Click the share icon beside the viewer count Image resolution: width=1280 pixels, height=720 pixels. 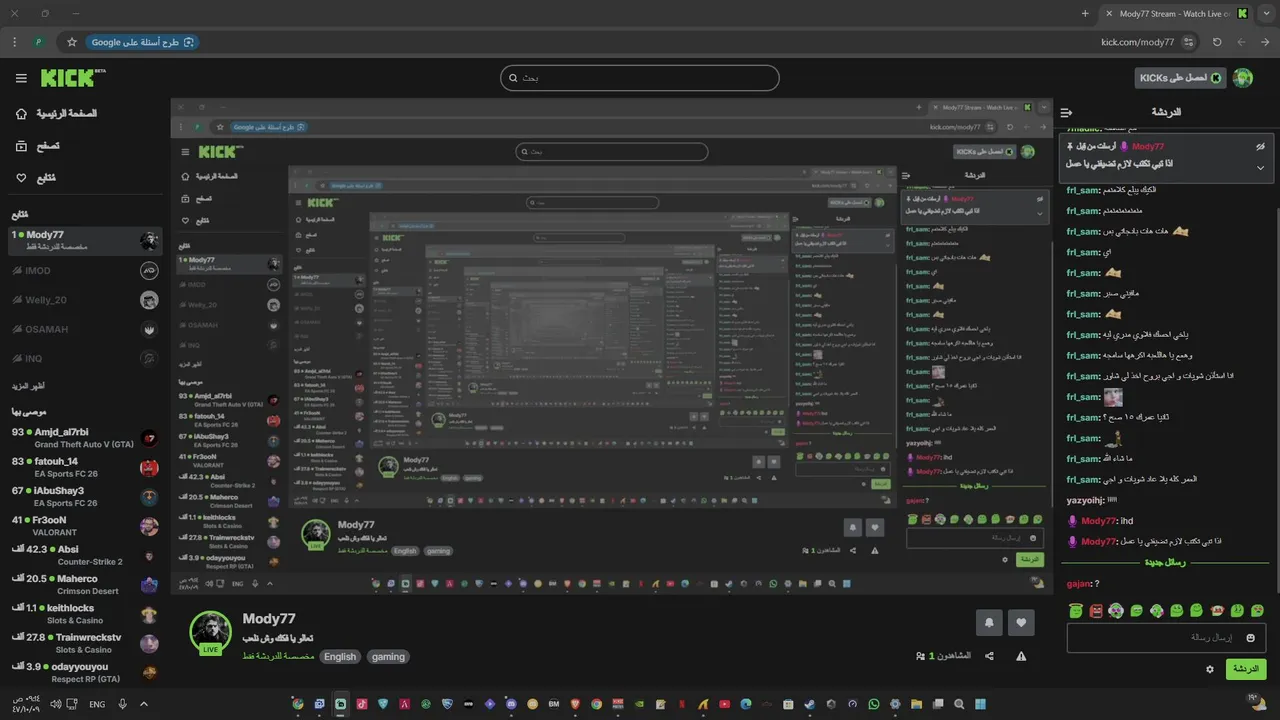pyautogui.click(x=990, y=656)
